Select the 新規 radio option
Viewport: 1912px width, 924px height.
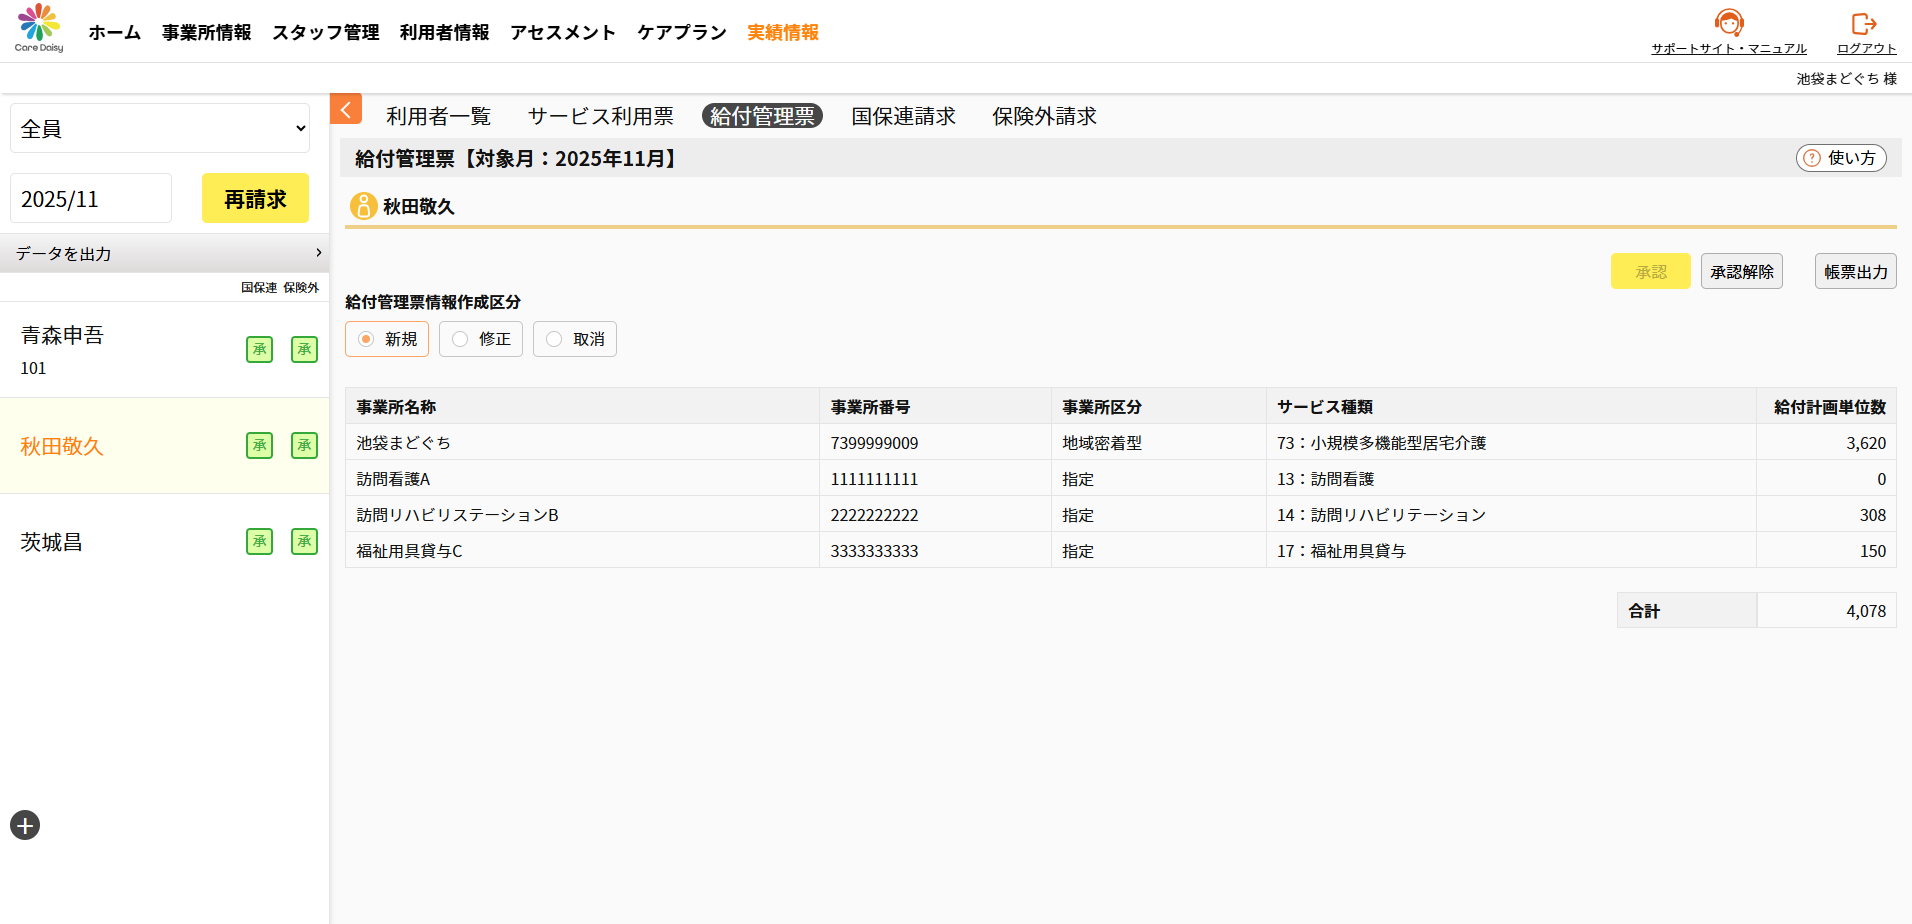[367, 339]
